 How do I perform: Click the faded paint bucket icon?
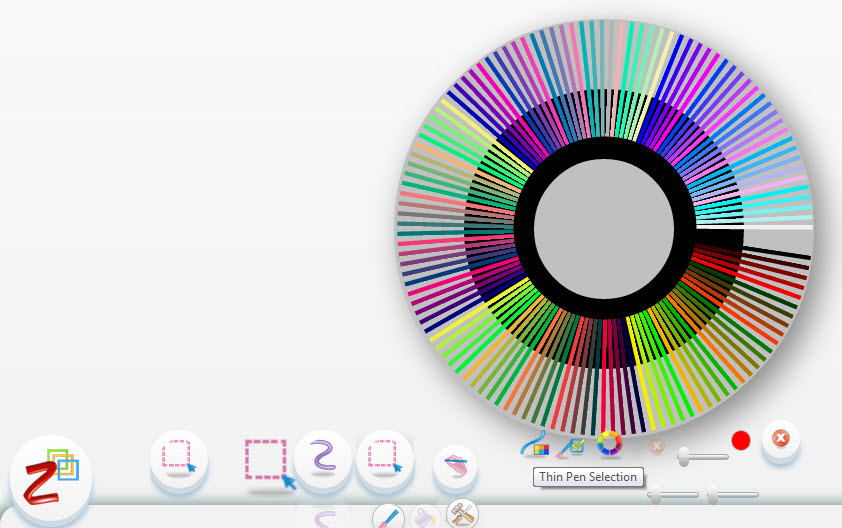[425, 518]
